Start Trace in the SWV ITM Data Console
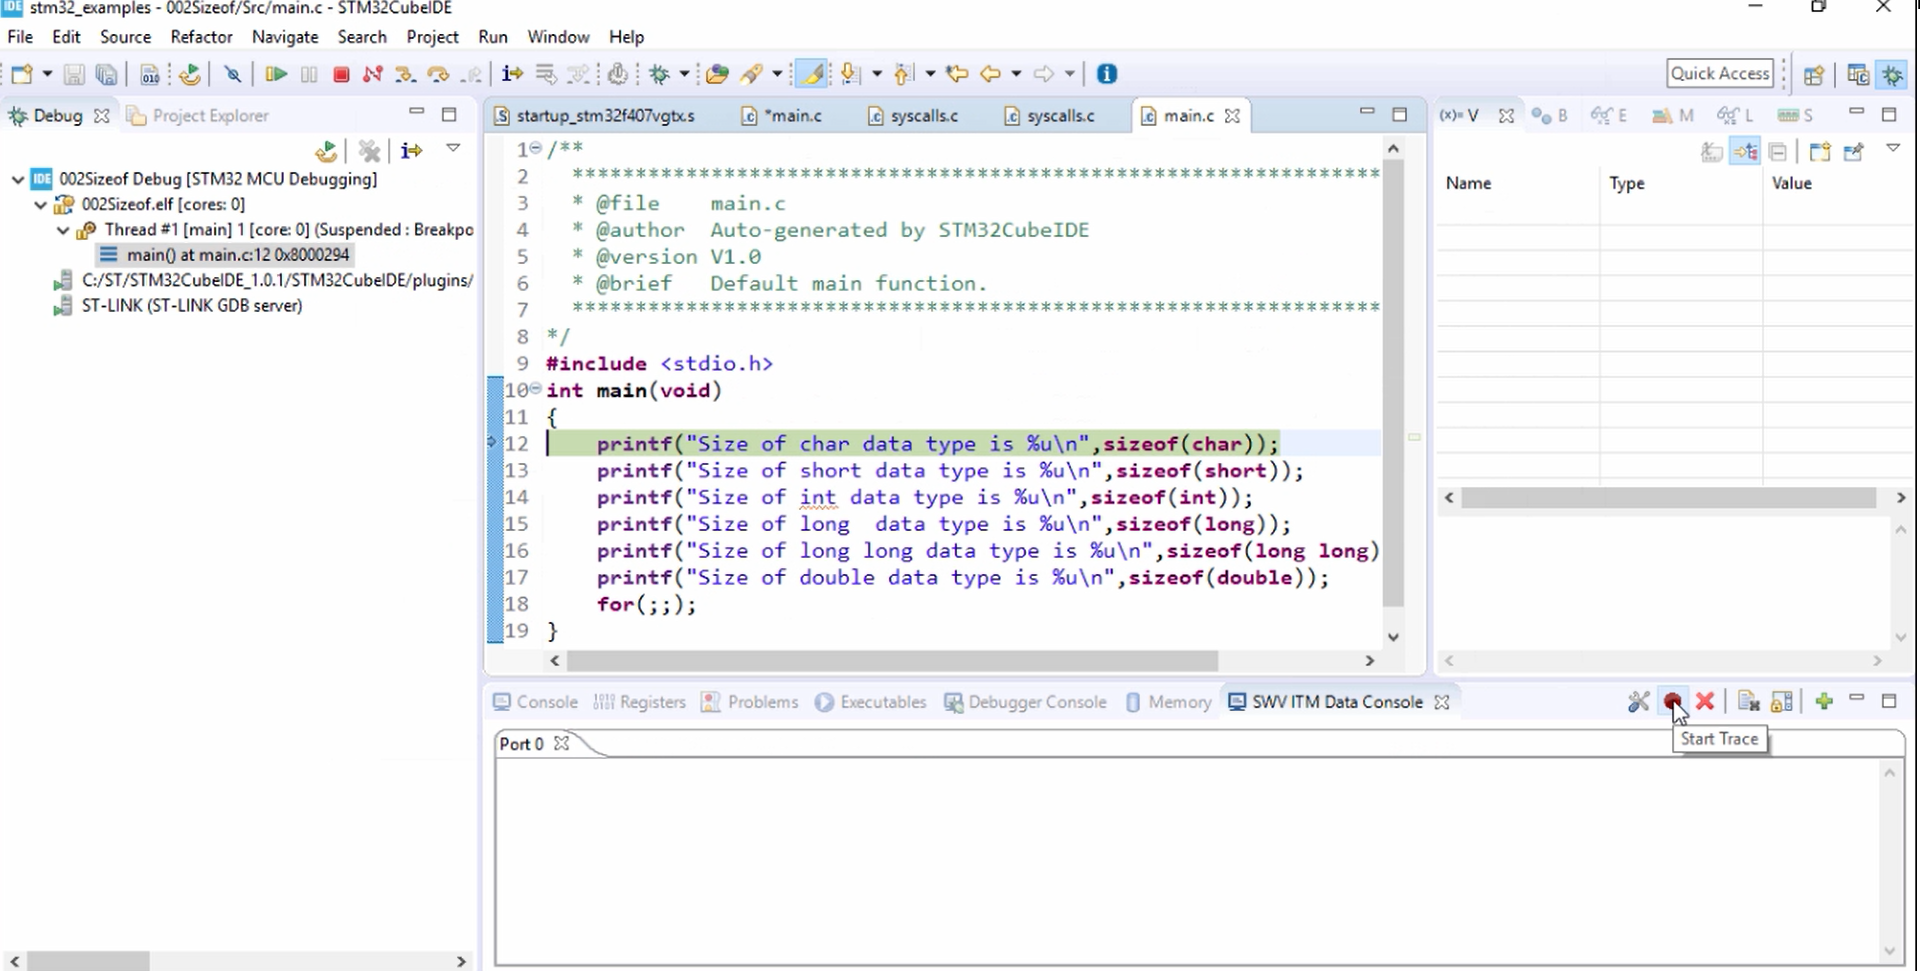 (x=1675, y=701)
